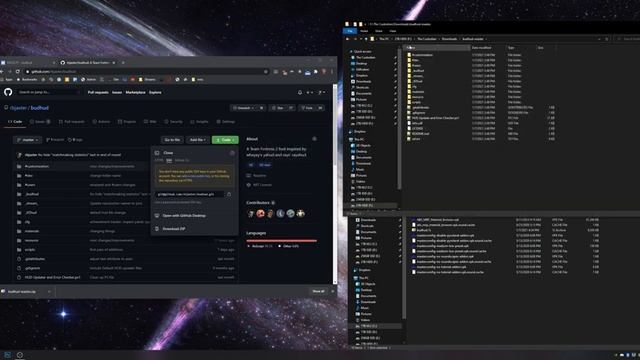Open the Chrome three-dot menu
The image size is (640, 360).
pos(332,71)
